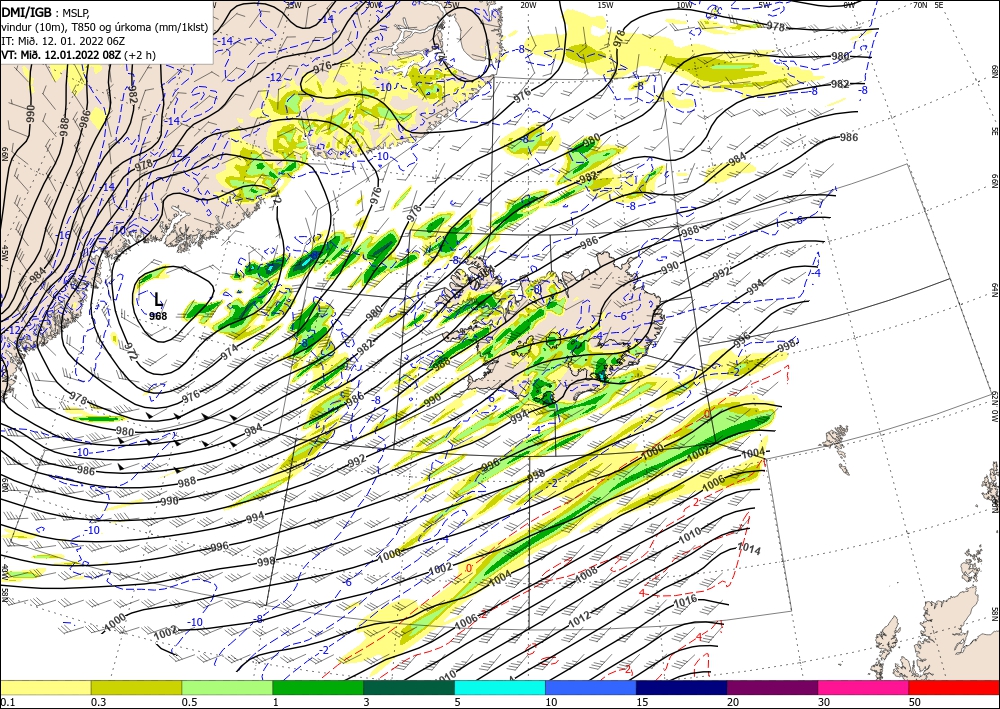Choose the purple 20–30 legend swatch
1000x709 pixels.
tap(772, 687)
